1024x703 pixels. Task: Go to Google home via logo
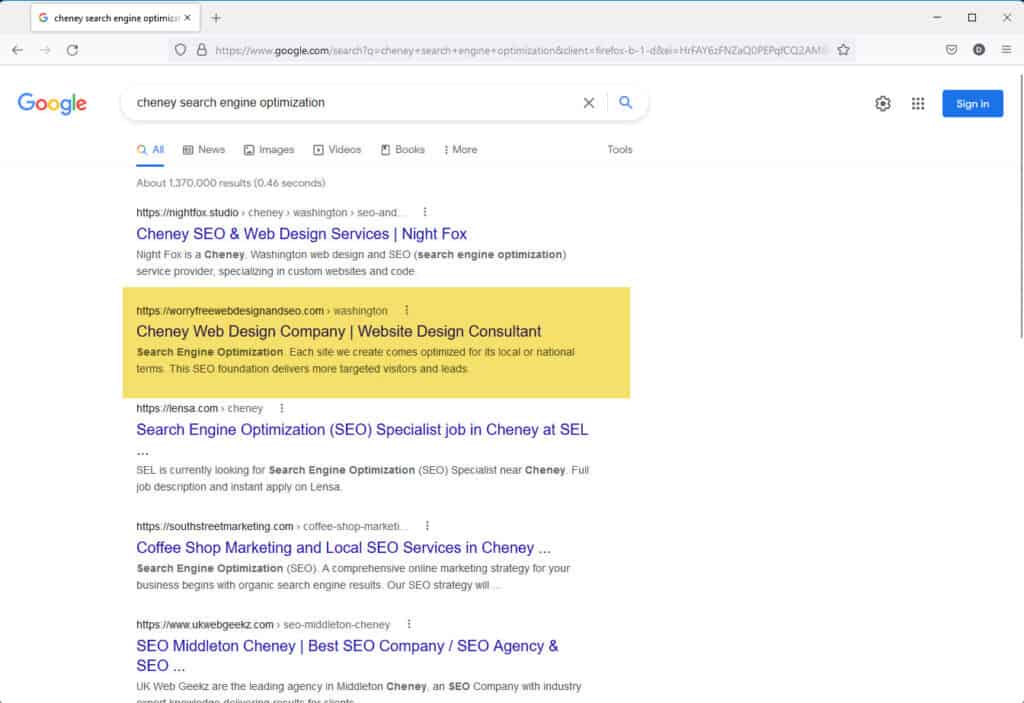tap(52, 103)
